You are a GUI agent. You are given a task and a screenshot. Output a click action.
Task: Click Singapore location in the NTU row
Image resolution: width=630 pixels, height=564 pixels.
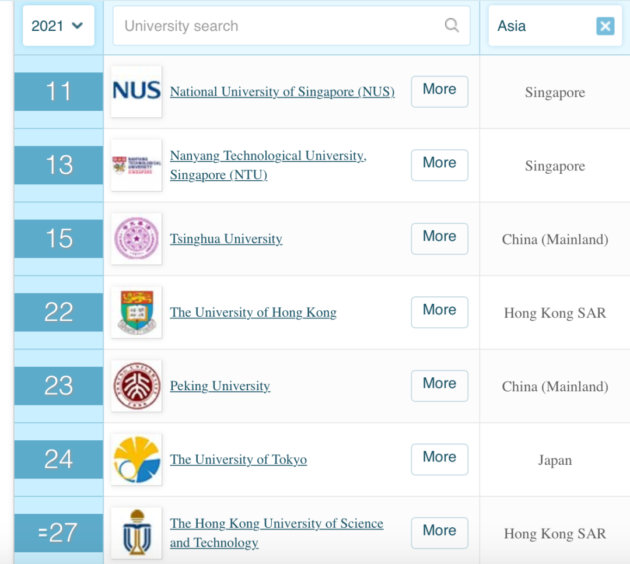tap(555, 166)
